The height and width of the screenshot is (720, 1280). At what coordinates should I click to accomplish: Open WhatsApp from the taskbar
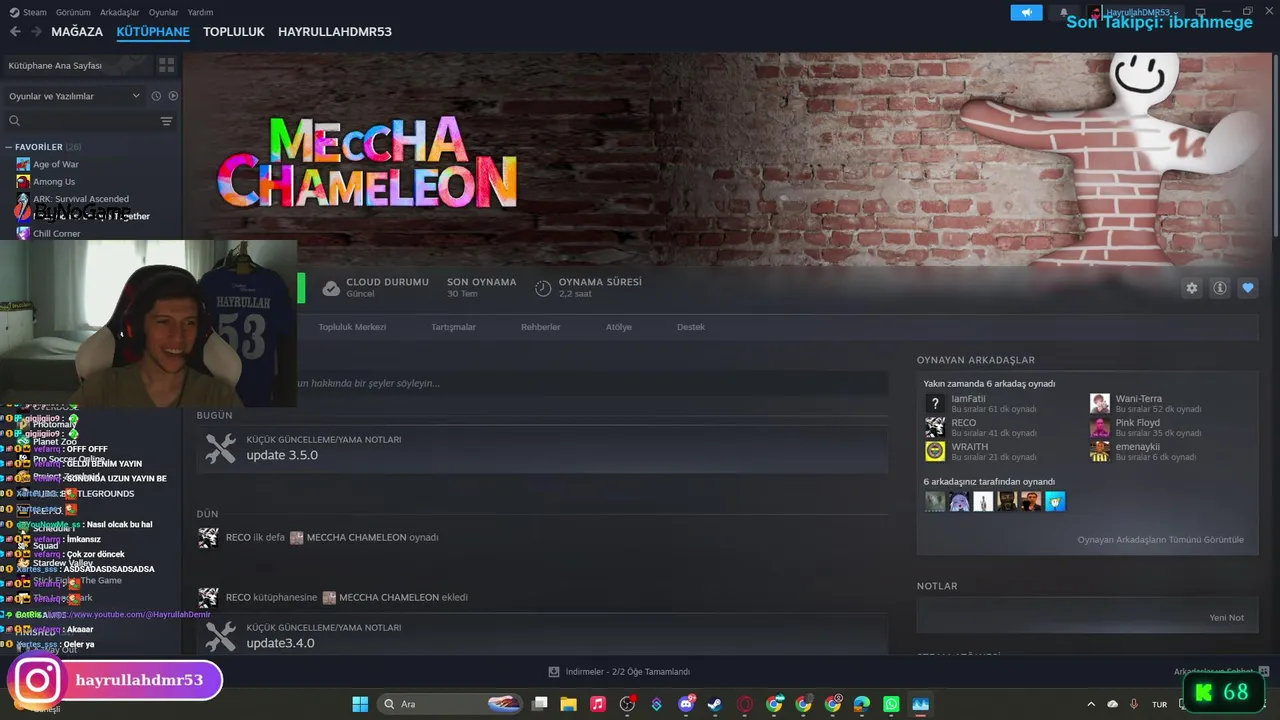click(x=891, y=704)
